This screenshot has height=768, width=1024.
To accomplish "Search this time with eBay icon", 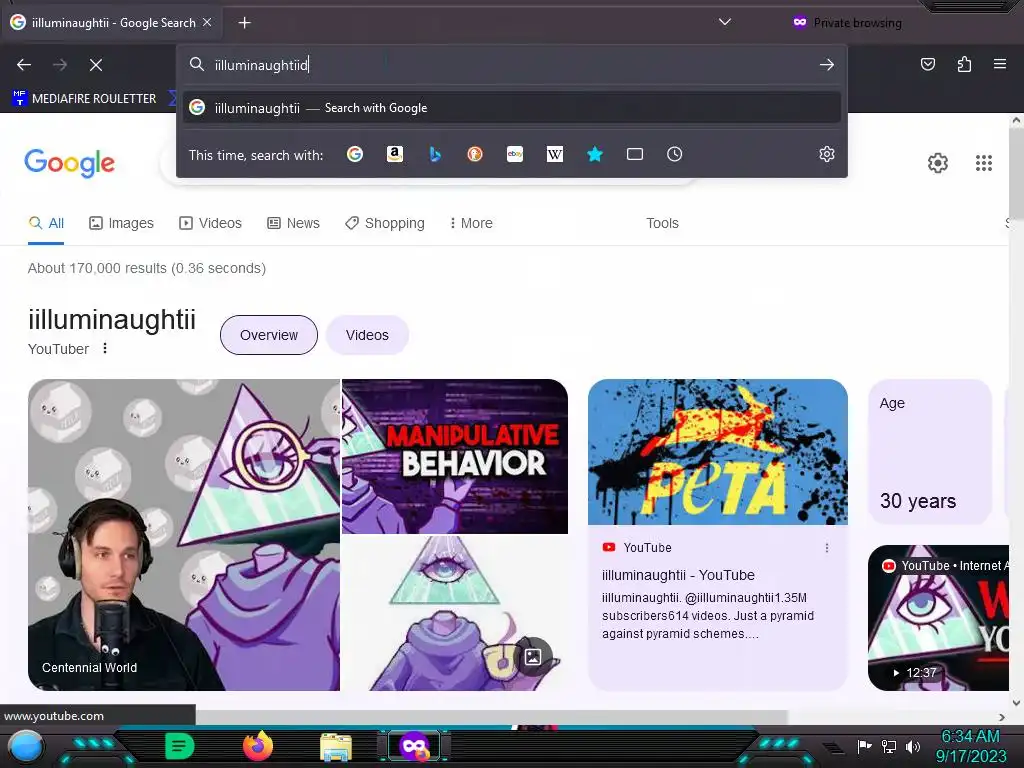I will (515, 154).
